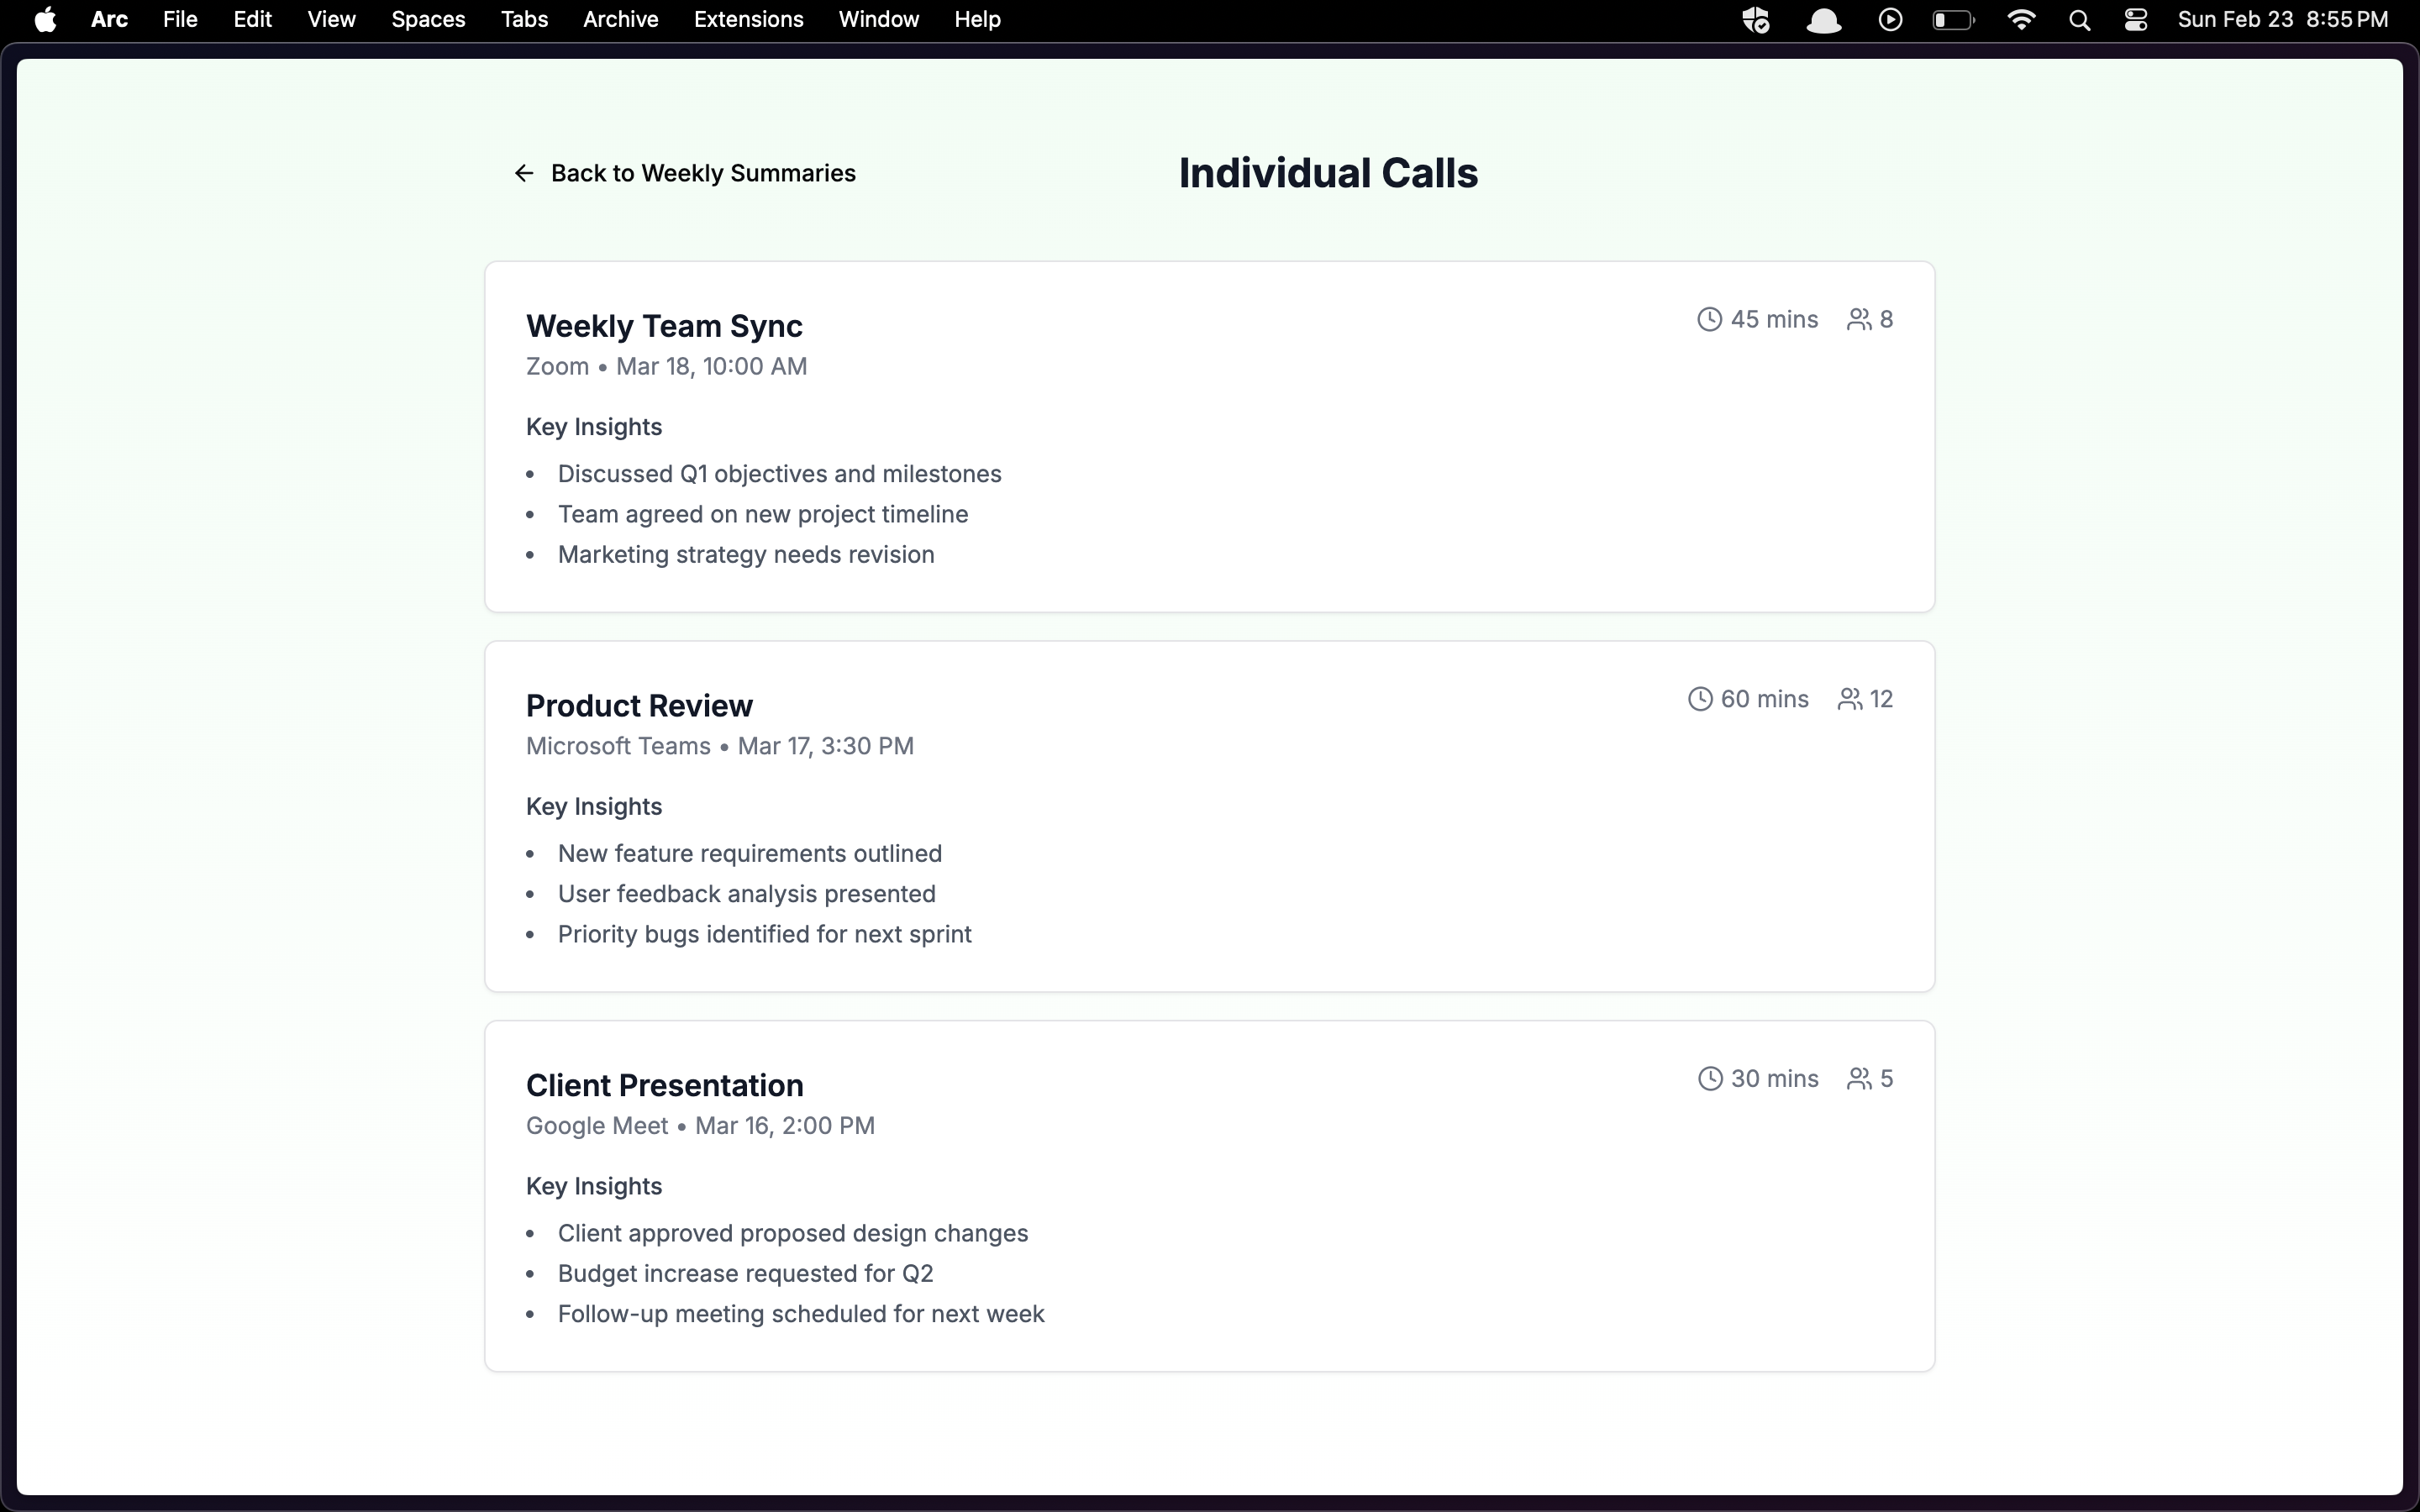Click the menu bar date and time
Image resolution: width=2420 pixels, height=1512 pixels.
[2282, 20]
